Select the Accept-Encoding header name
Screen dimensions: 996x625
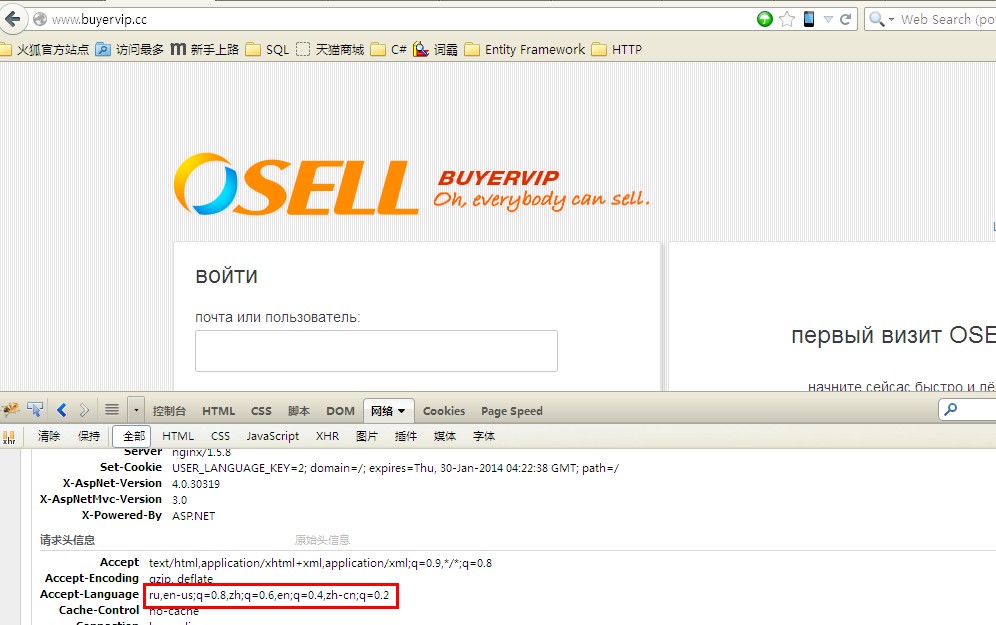coord(92,578)
